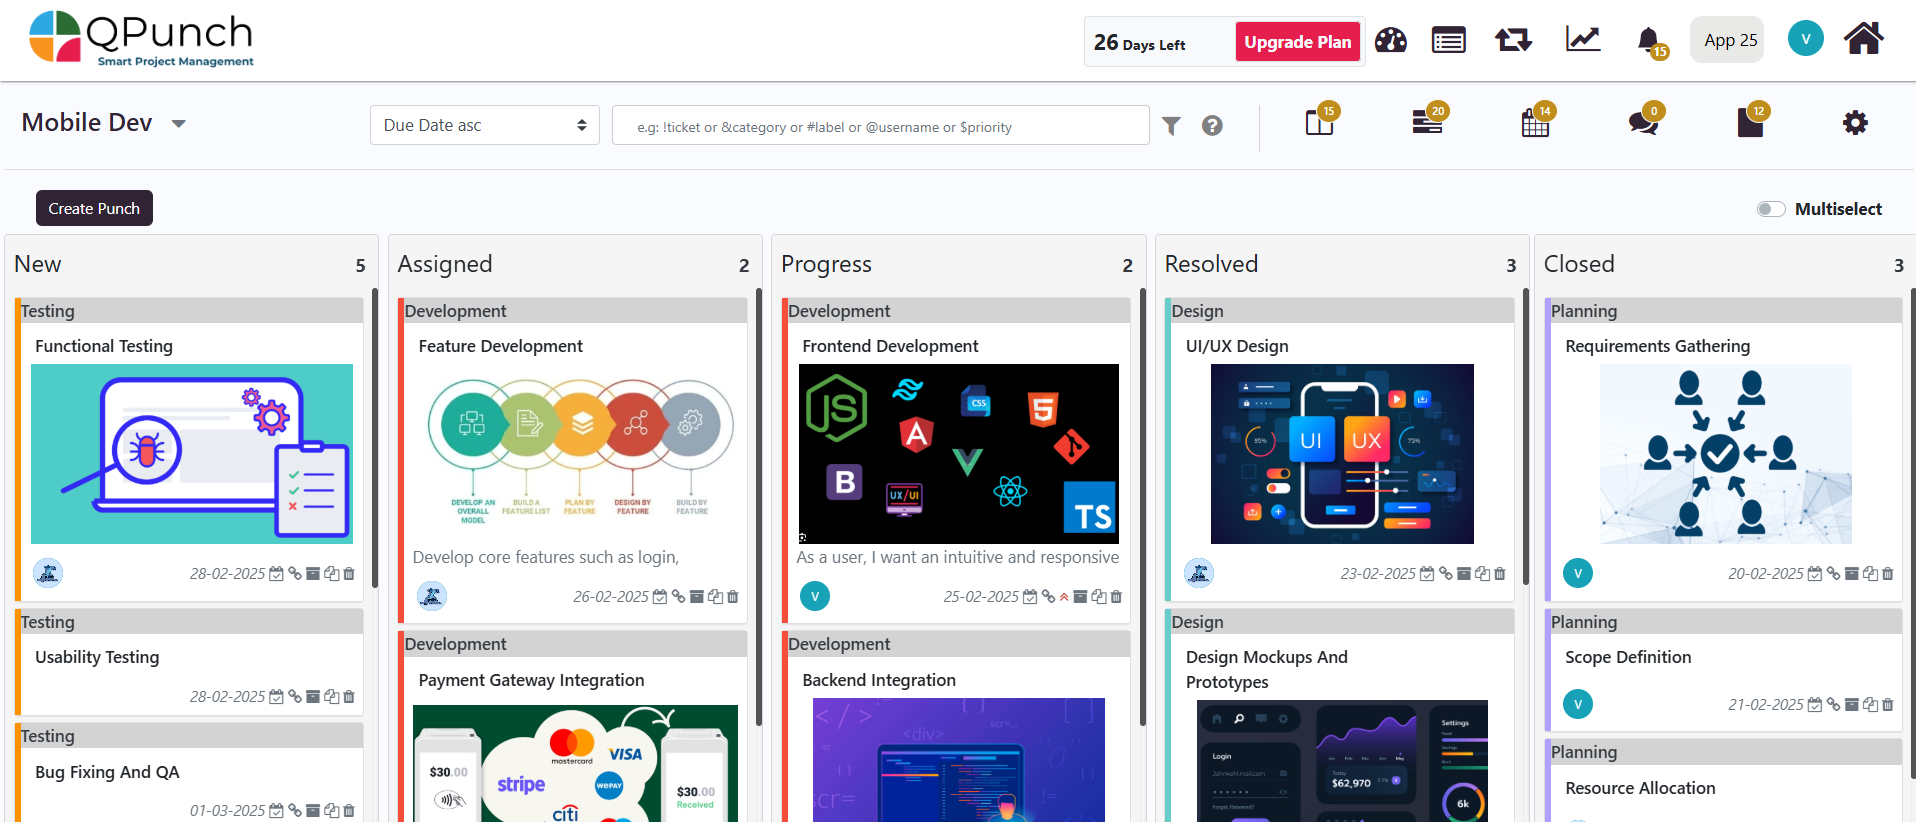Screen dimensions: 1916x822
Task: Click the Frontend Development frameworks thumbnail
Action: click(958, 454)
